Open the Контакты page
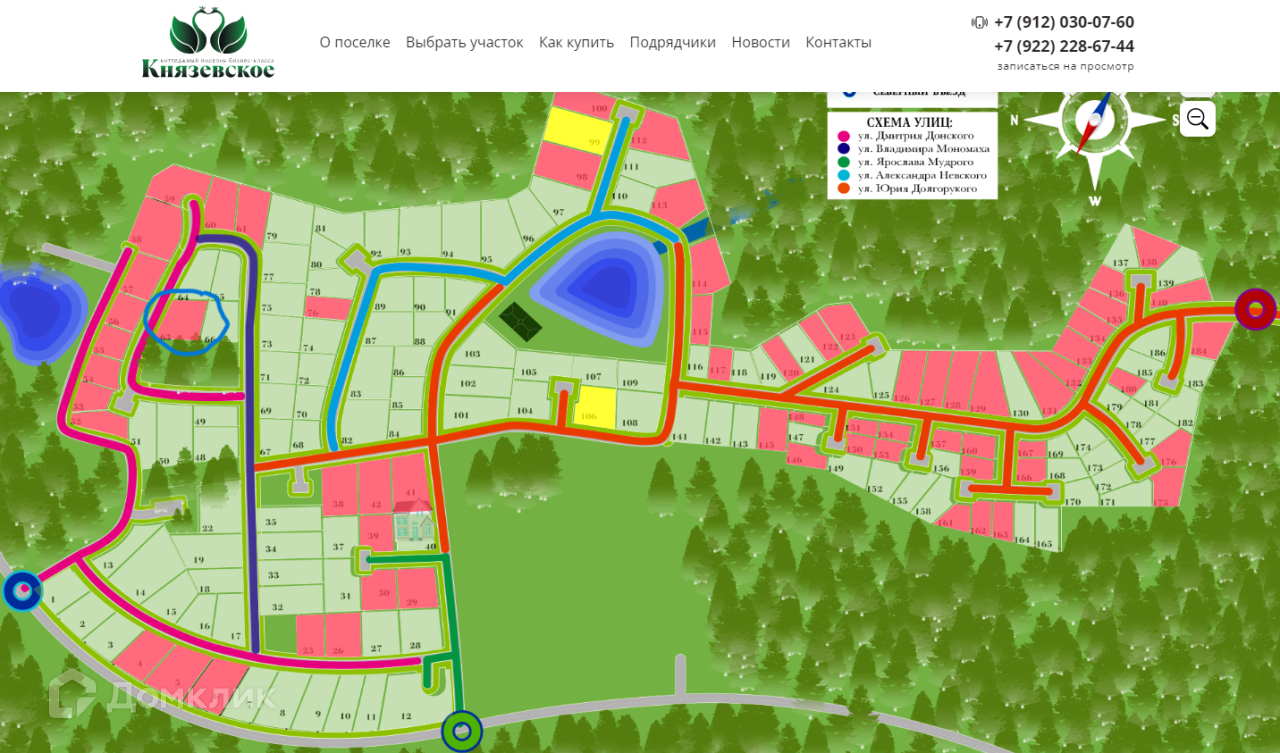The image size is (1280, 753). click(x=838, y=42)
